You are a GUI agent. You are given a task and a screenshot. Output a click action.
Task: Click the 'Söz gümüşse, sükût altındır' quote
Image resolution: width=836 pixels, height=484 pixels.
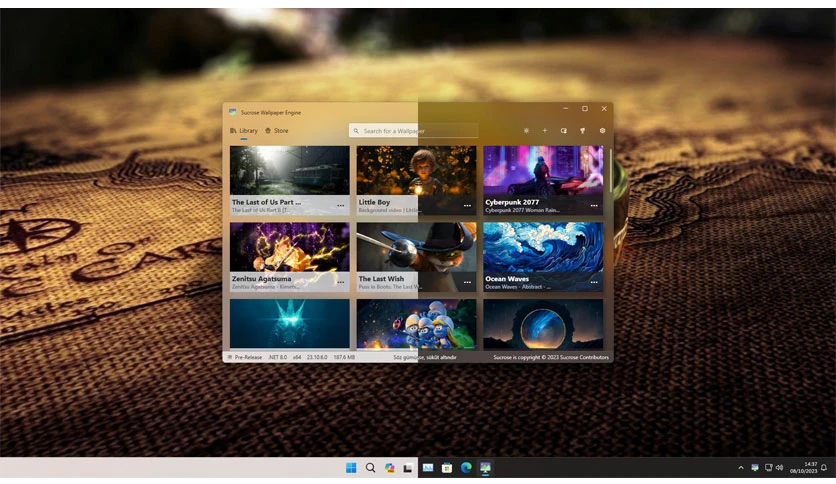coord(425,357)
